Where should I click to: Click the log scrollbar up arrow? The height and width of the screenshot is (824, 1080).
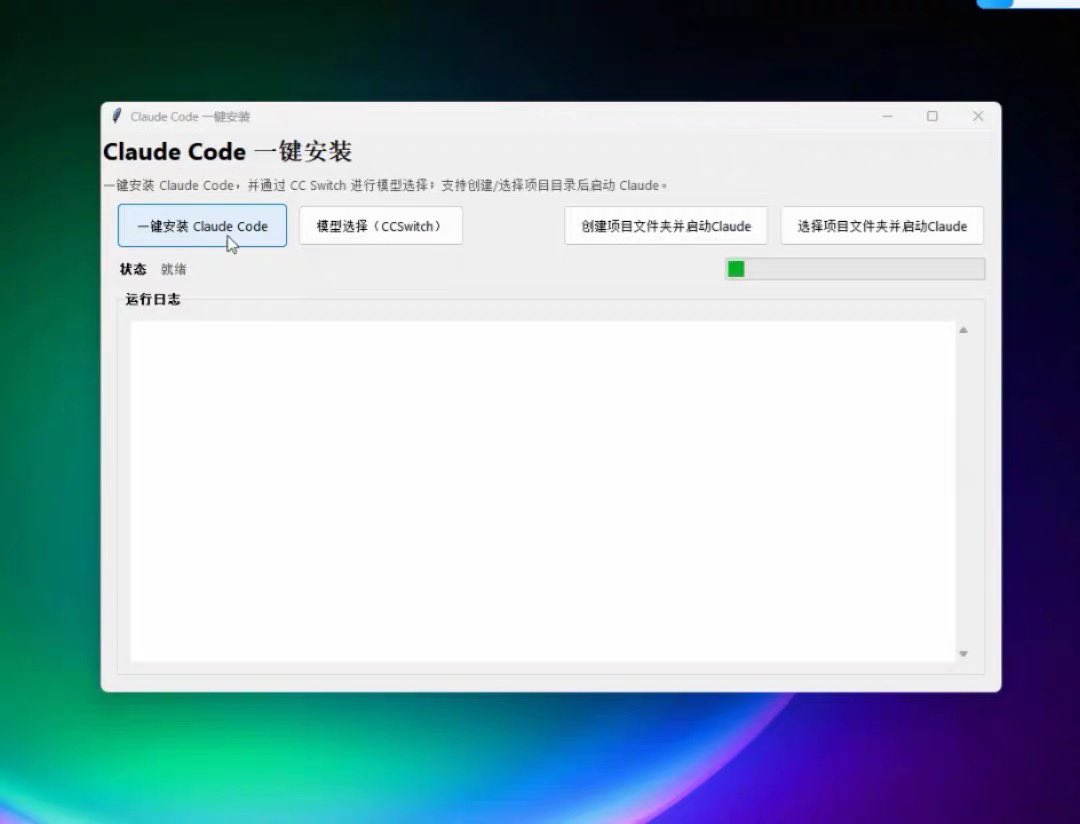coord(964,330)
